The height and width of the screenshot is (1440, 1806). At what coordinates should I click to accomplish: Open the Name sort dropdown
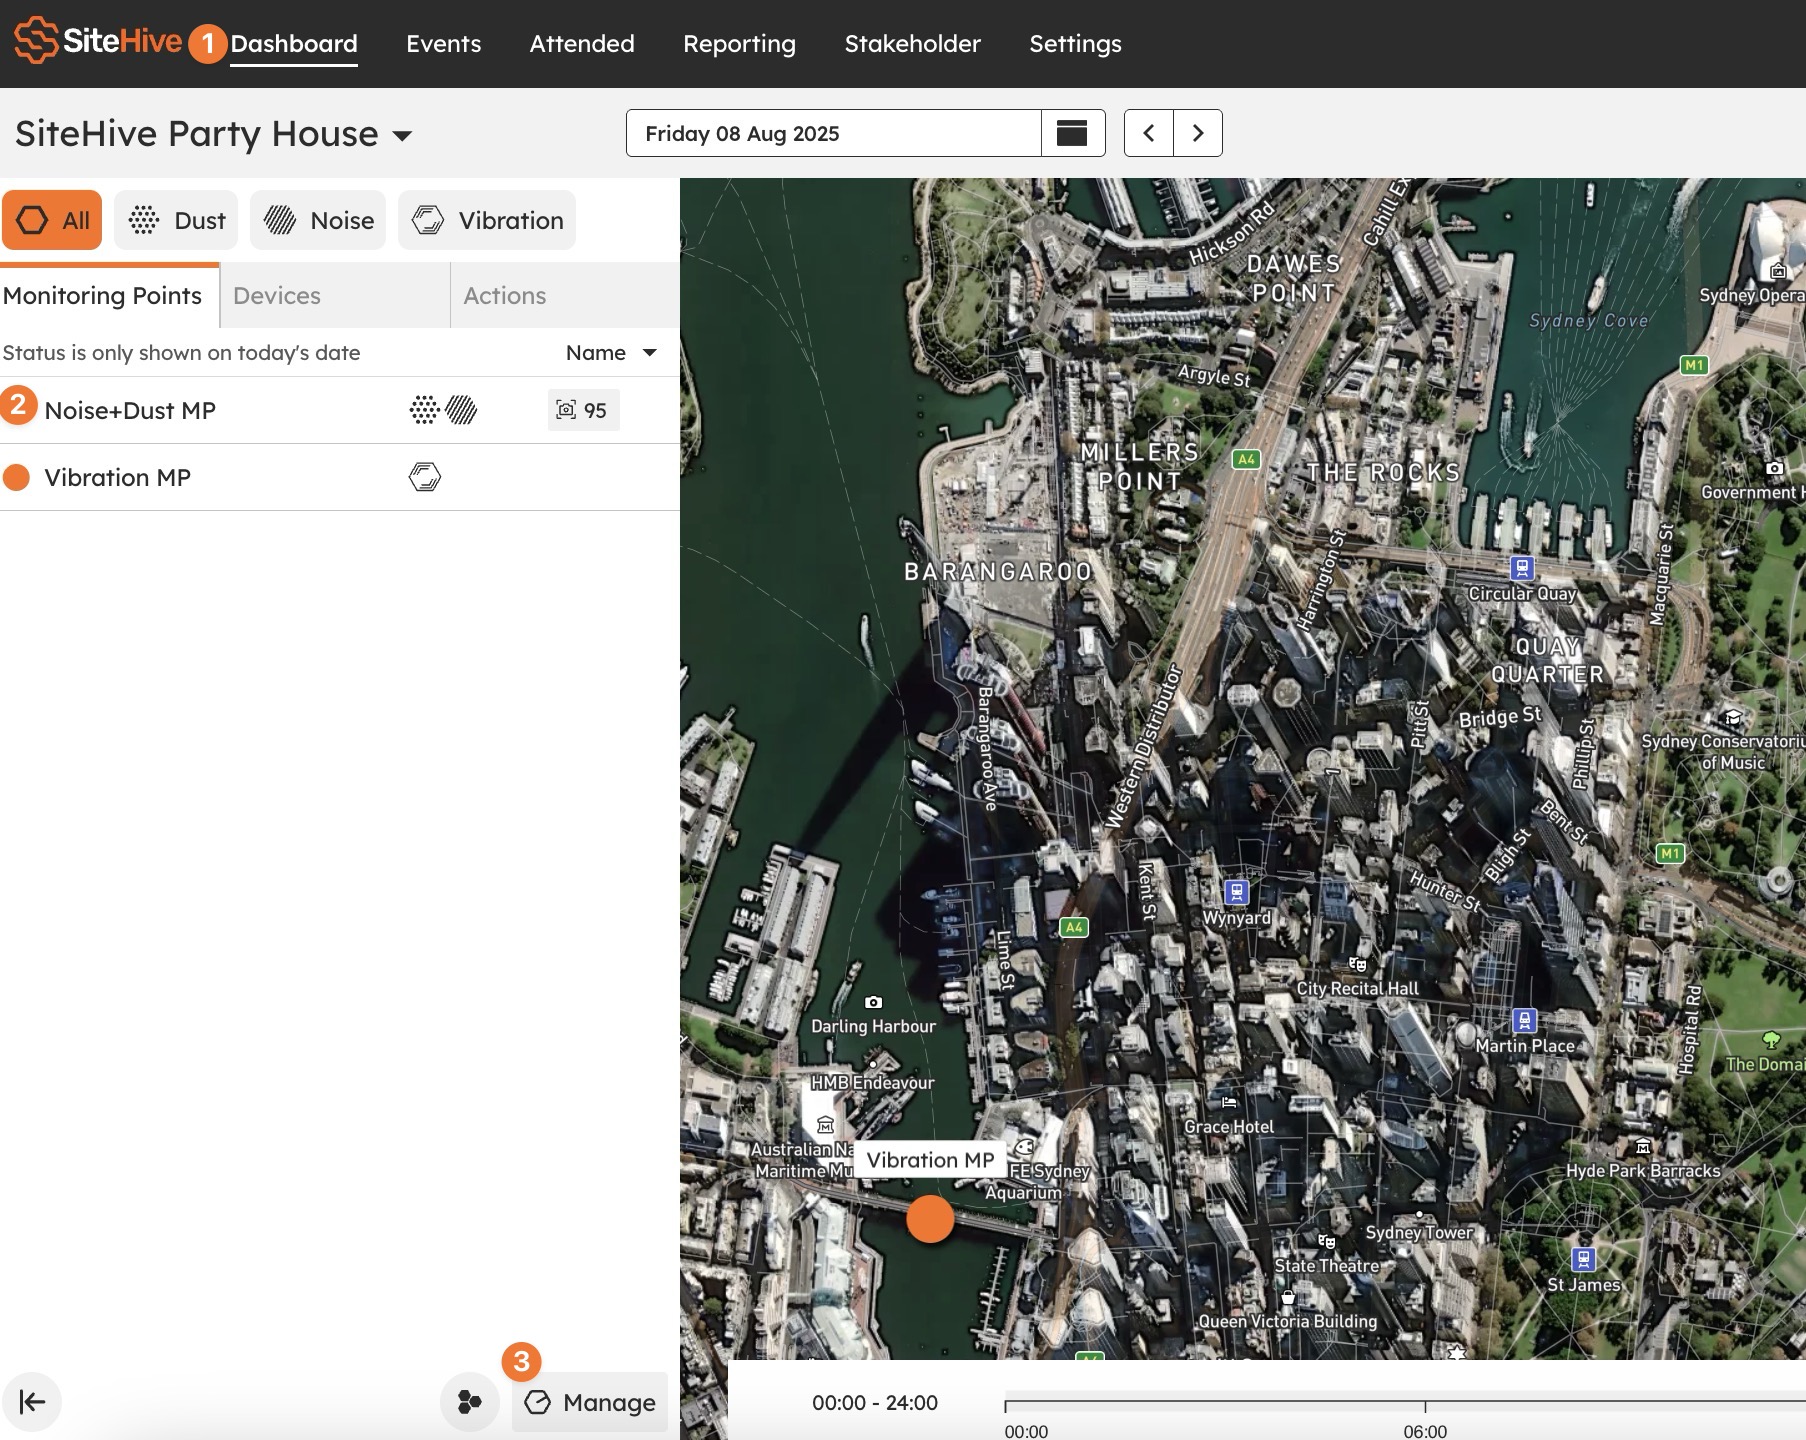coord(611,353)
